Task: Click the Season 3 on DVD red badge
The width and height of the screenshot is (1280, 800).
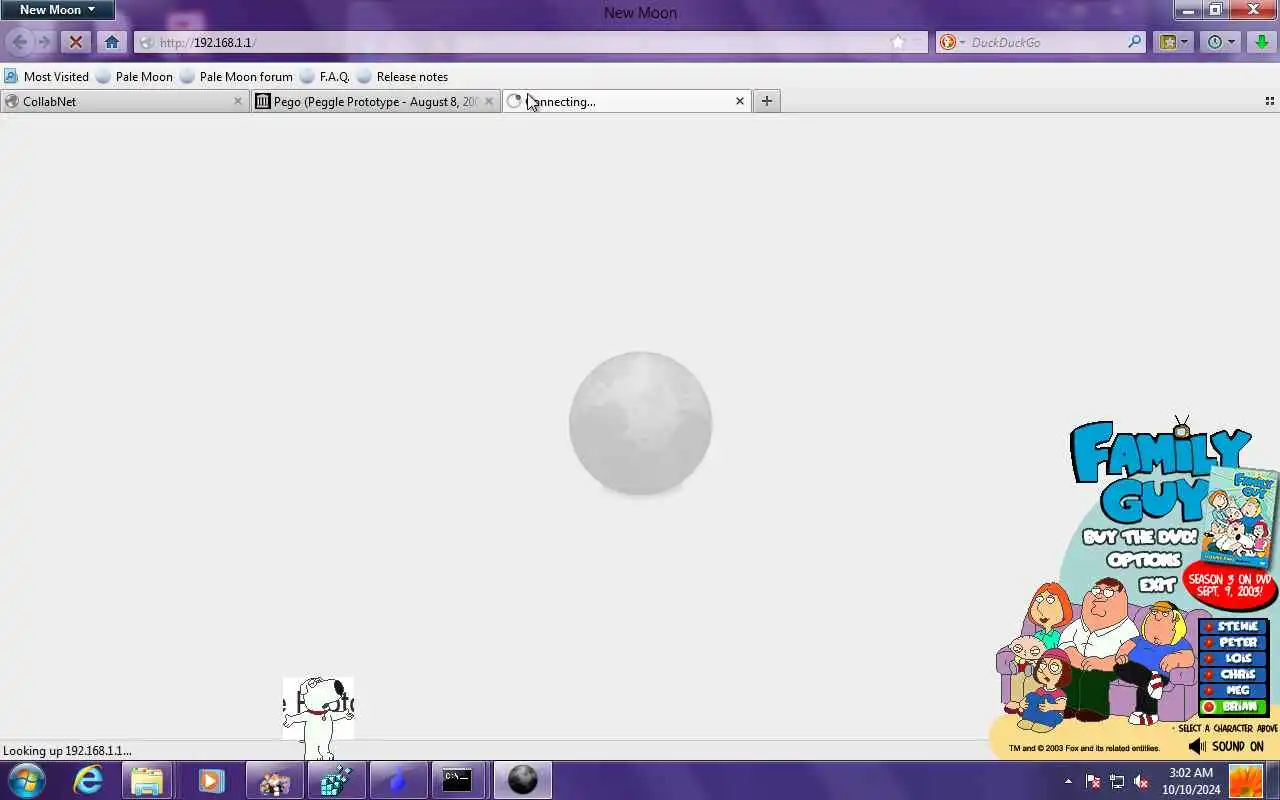Action: [x=1229, y=586]
